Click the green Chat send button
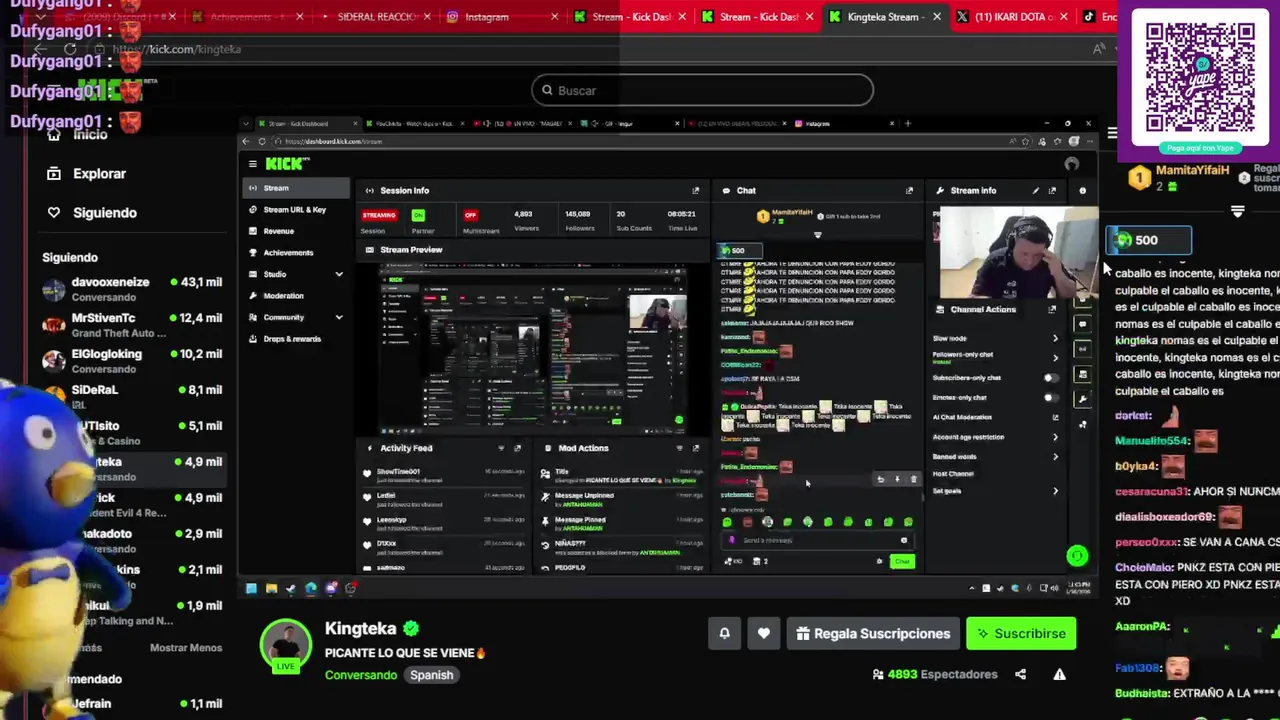The width and height of the screenshot is (1280, 720). pos(902,561)
